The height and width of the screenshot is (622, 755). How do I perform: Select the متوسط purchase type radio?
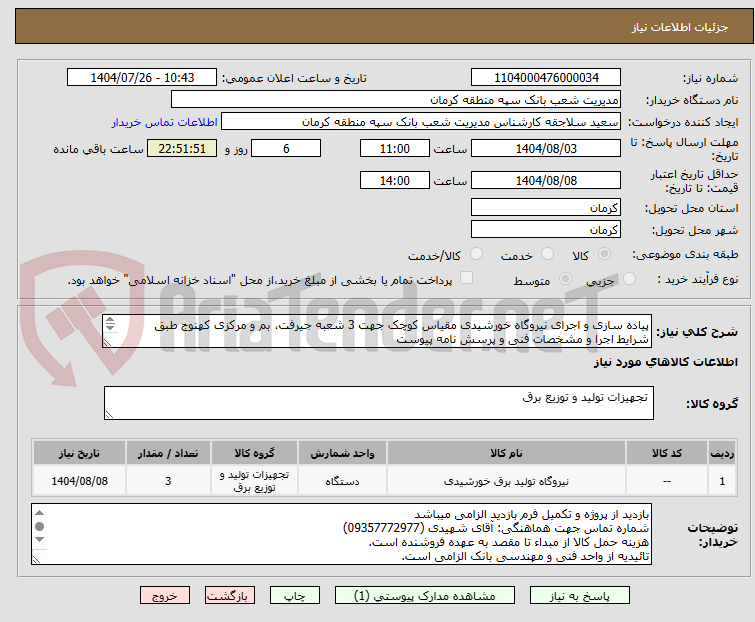(x=565, y=279)
